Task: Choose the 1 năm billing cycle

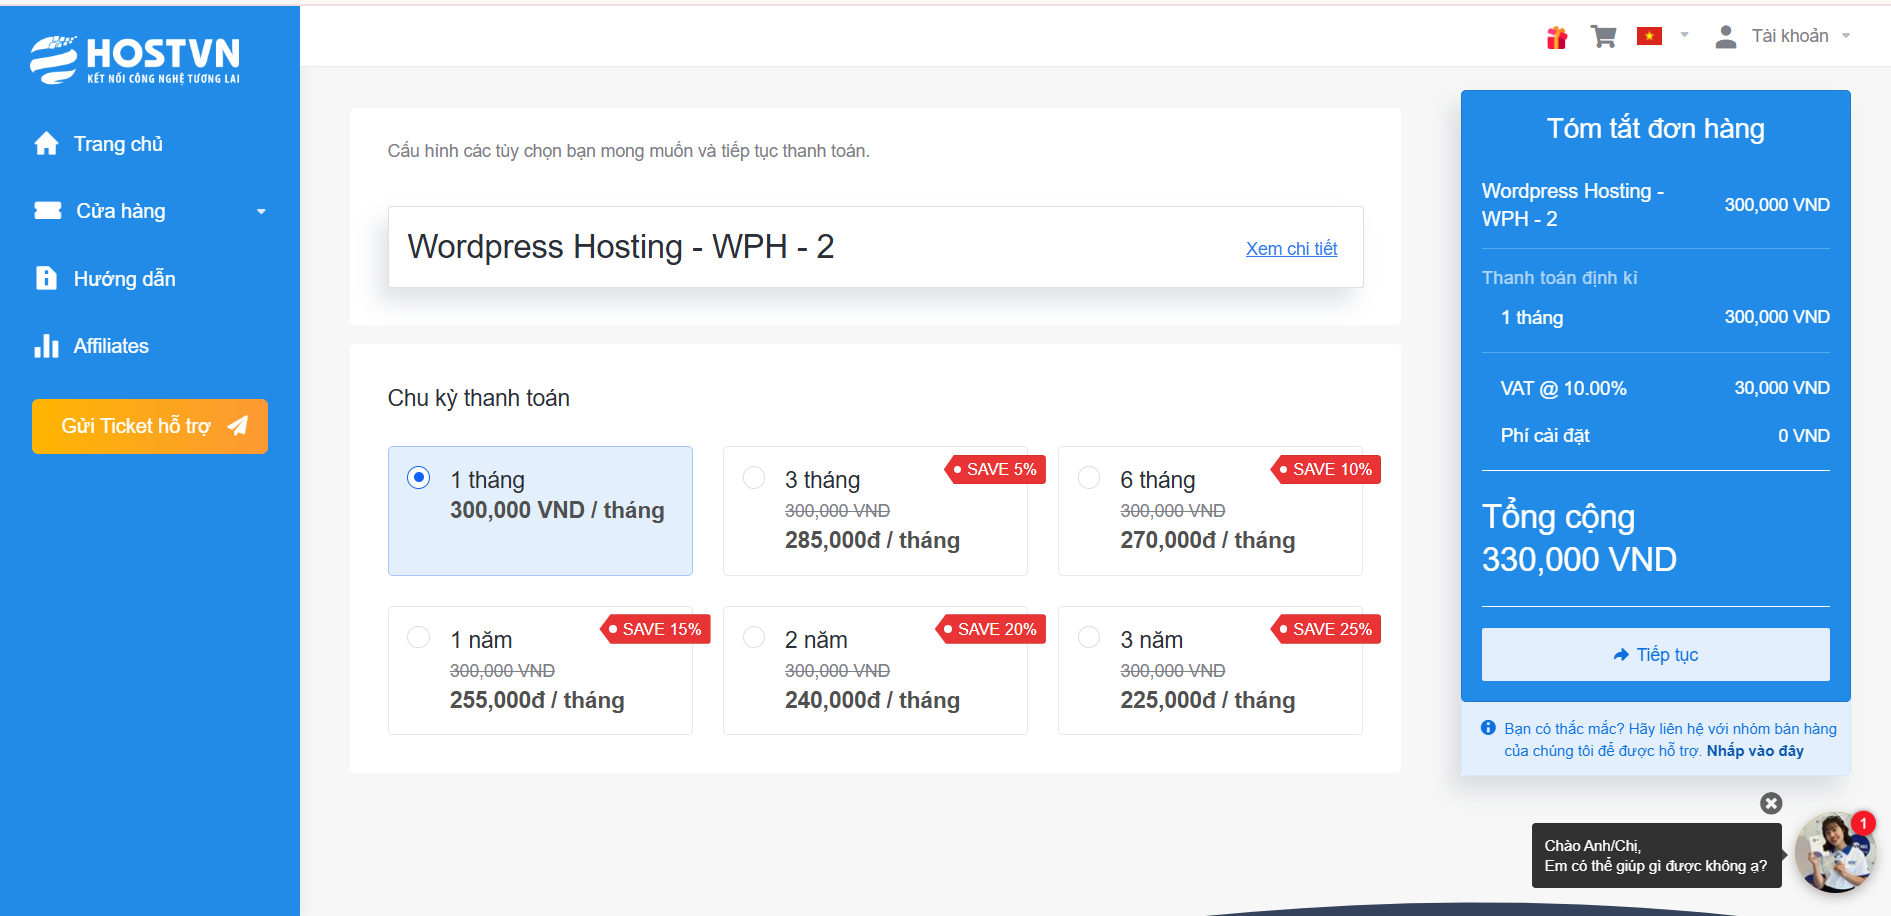Action: (x=419, y=637)
